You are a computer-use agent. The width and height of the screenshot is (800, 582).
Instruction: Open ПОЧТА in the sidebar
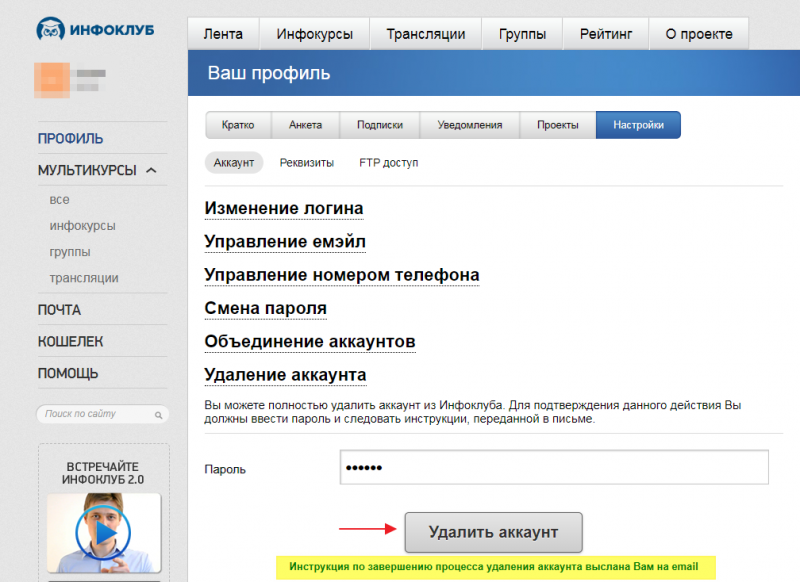[59, 310]
